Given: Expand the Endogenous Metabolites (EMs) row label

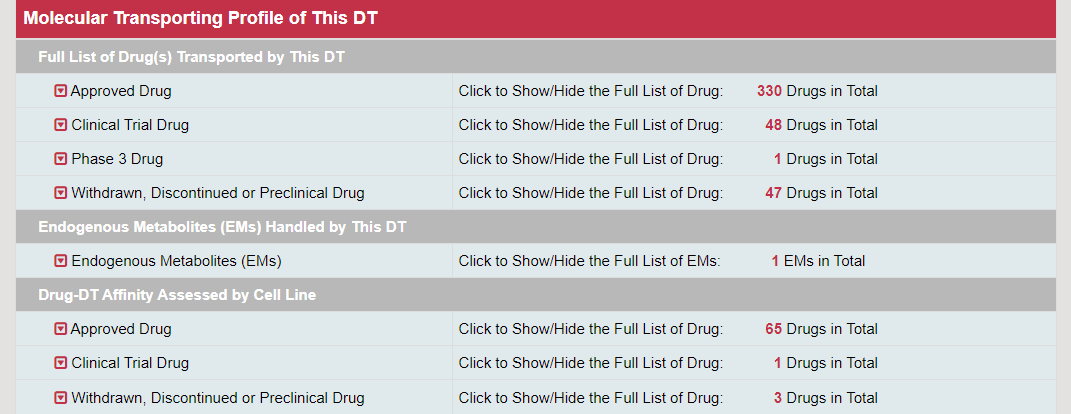Looking at the screenshot, I should [176, 261].
